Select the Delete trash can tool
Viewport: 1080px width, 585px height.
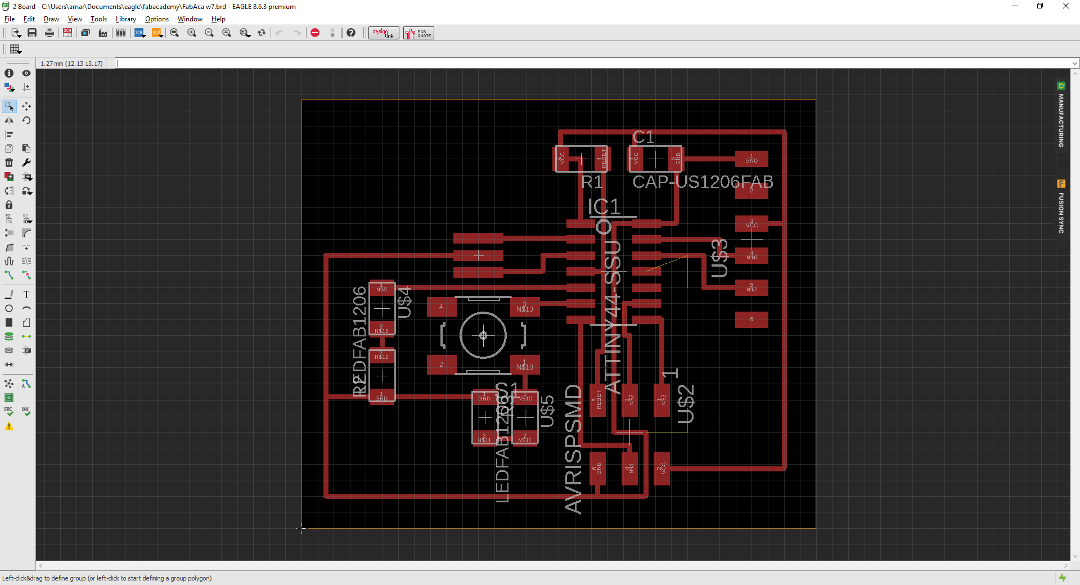(x=9, y=162)
